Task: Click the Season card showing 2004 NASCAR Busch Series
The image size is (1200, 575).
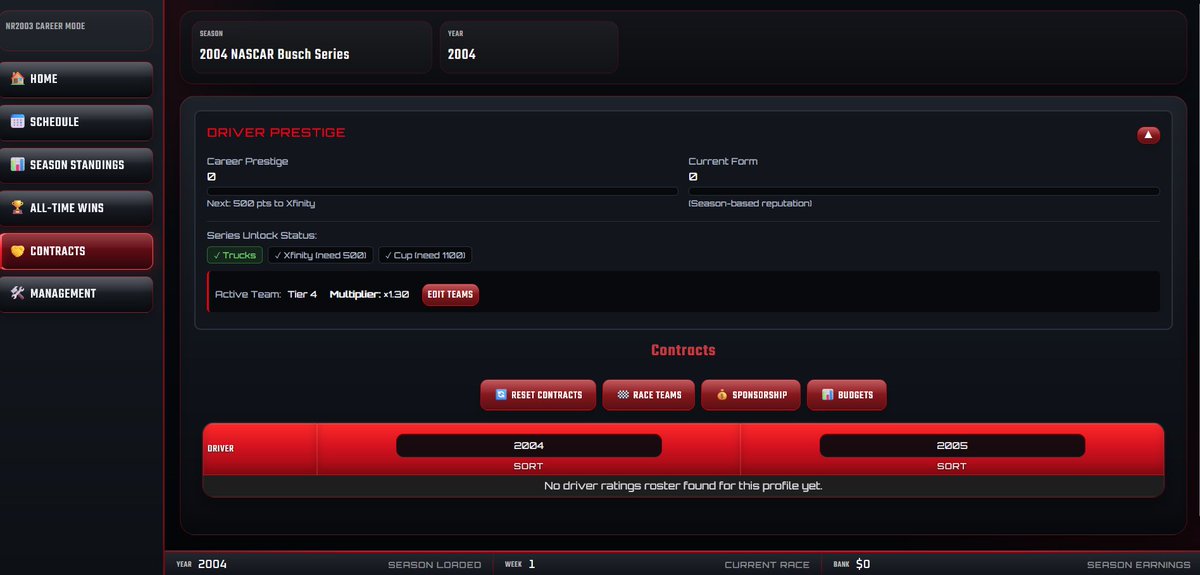Action: 312,47
